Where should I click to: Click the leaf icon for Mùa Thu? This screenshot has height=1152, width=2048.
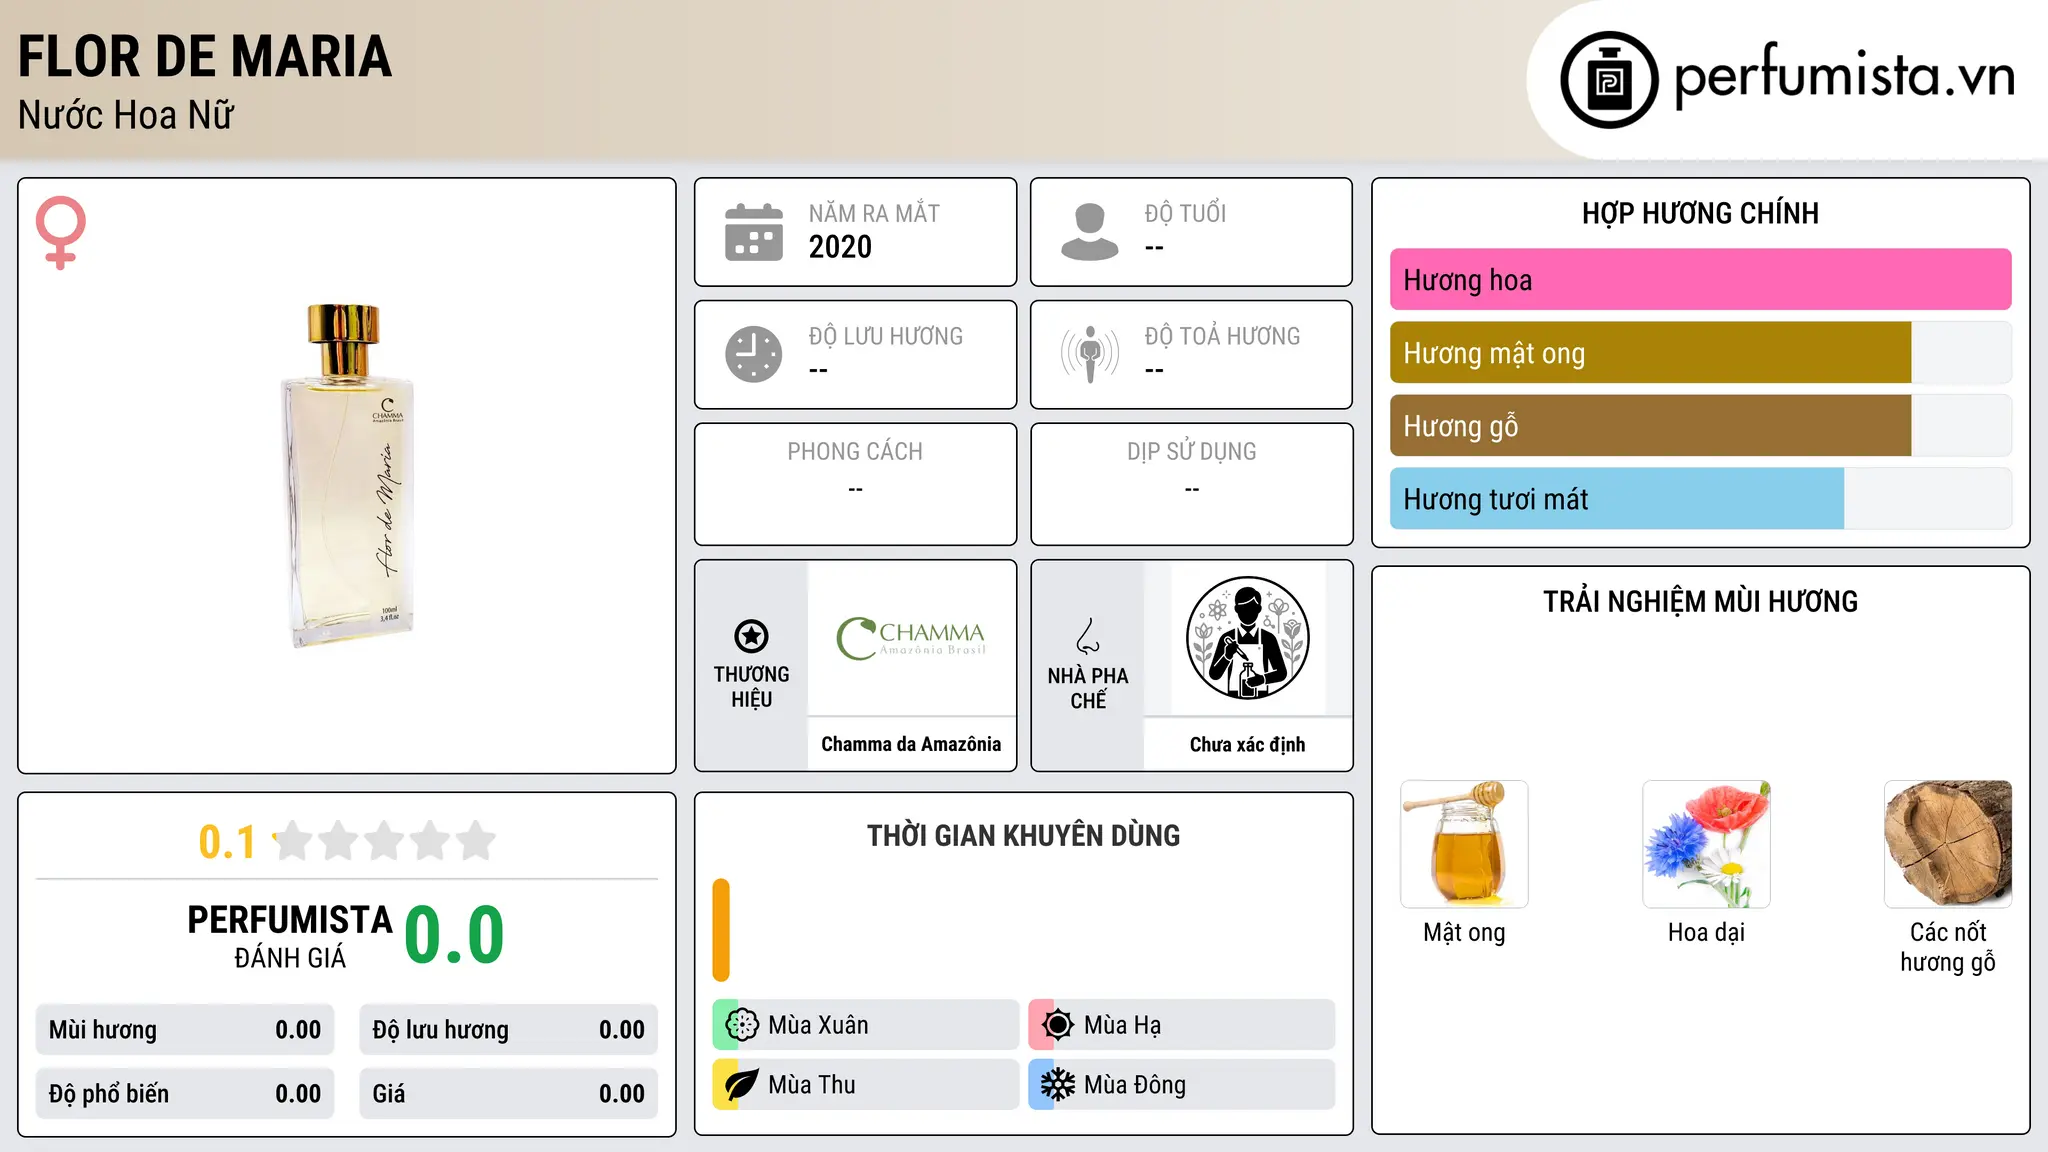click(x=742, y=1085)
